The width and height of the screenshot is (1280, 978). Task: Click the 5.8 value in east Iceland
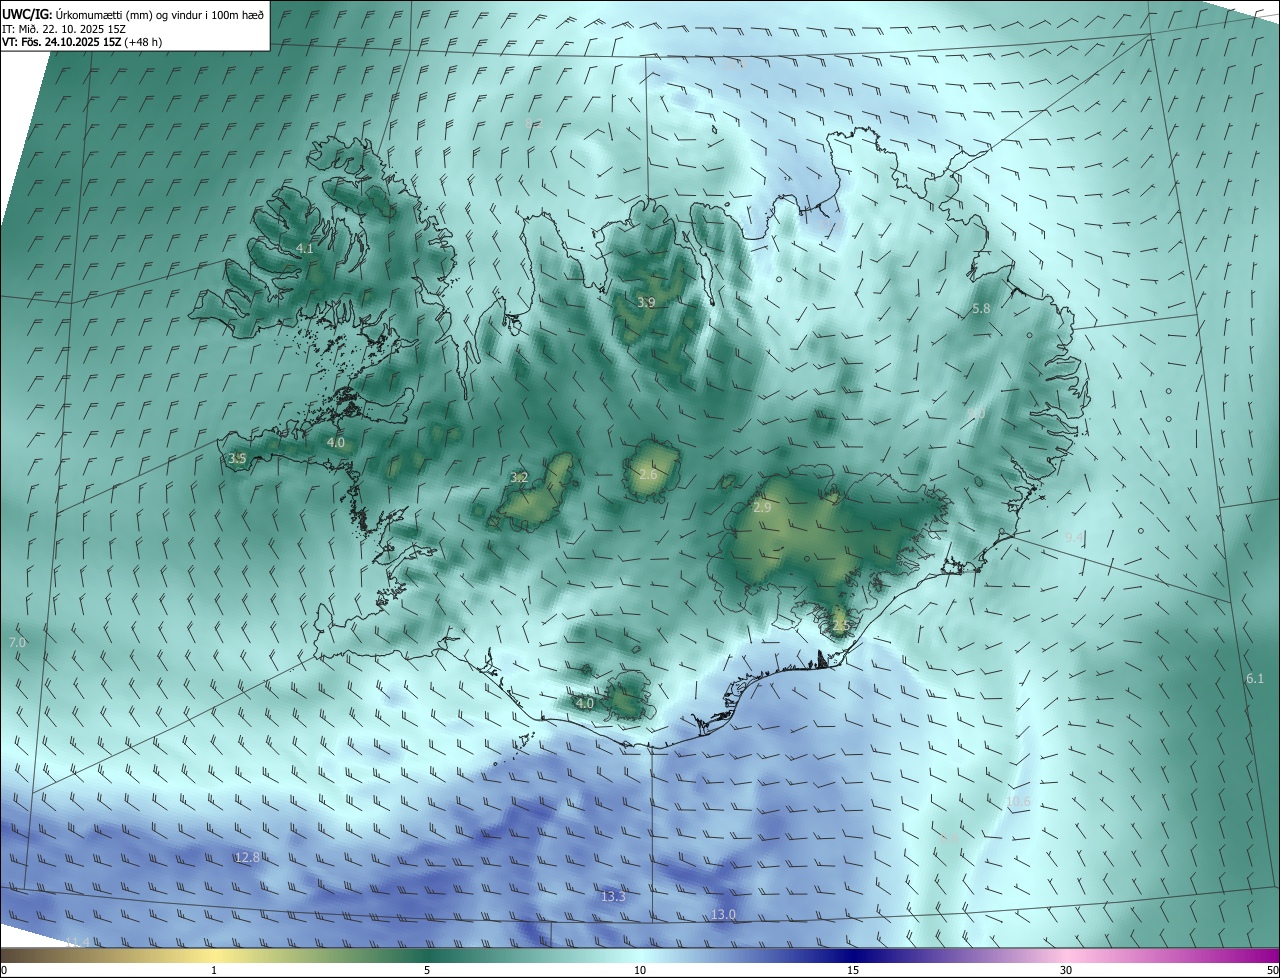(x=981, y=309)
